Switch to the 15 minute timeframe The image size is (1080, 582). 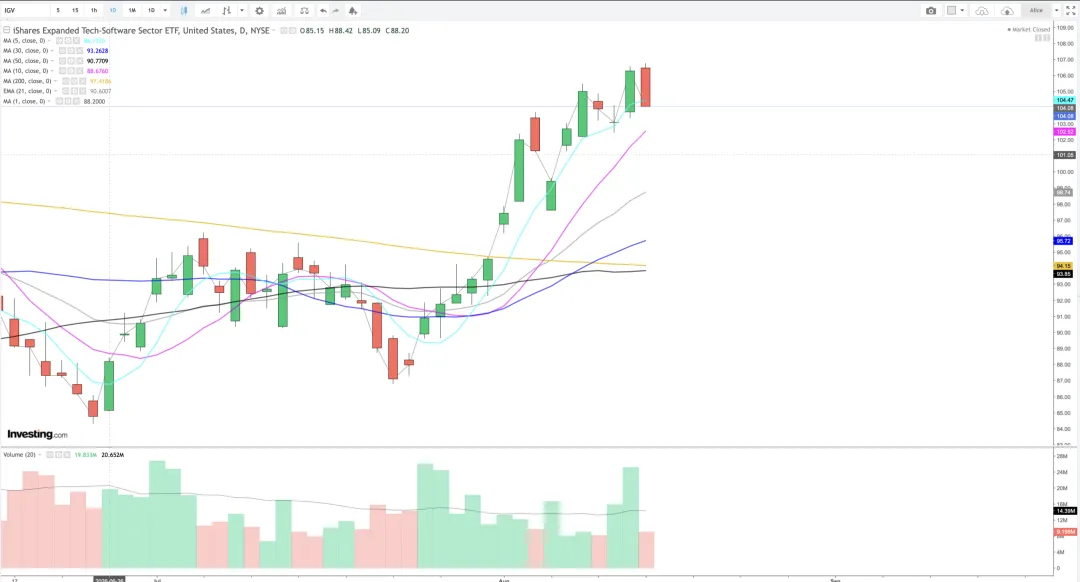pos(75,10)
